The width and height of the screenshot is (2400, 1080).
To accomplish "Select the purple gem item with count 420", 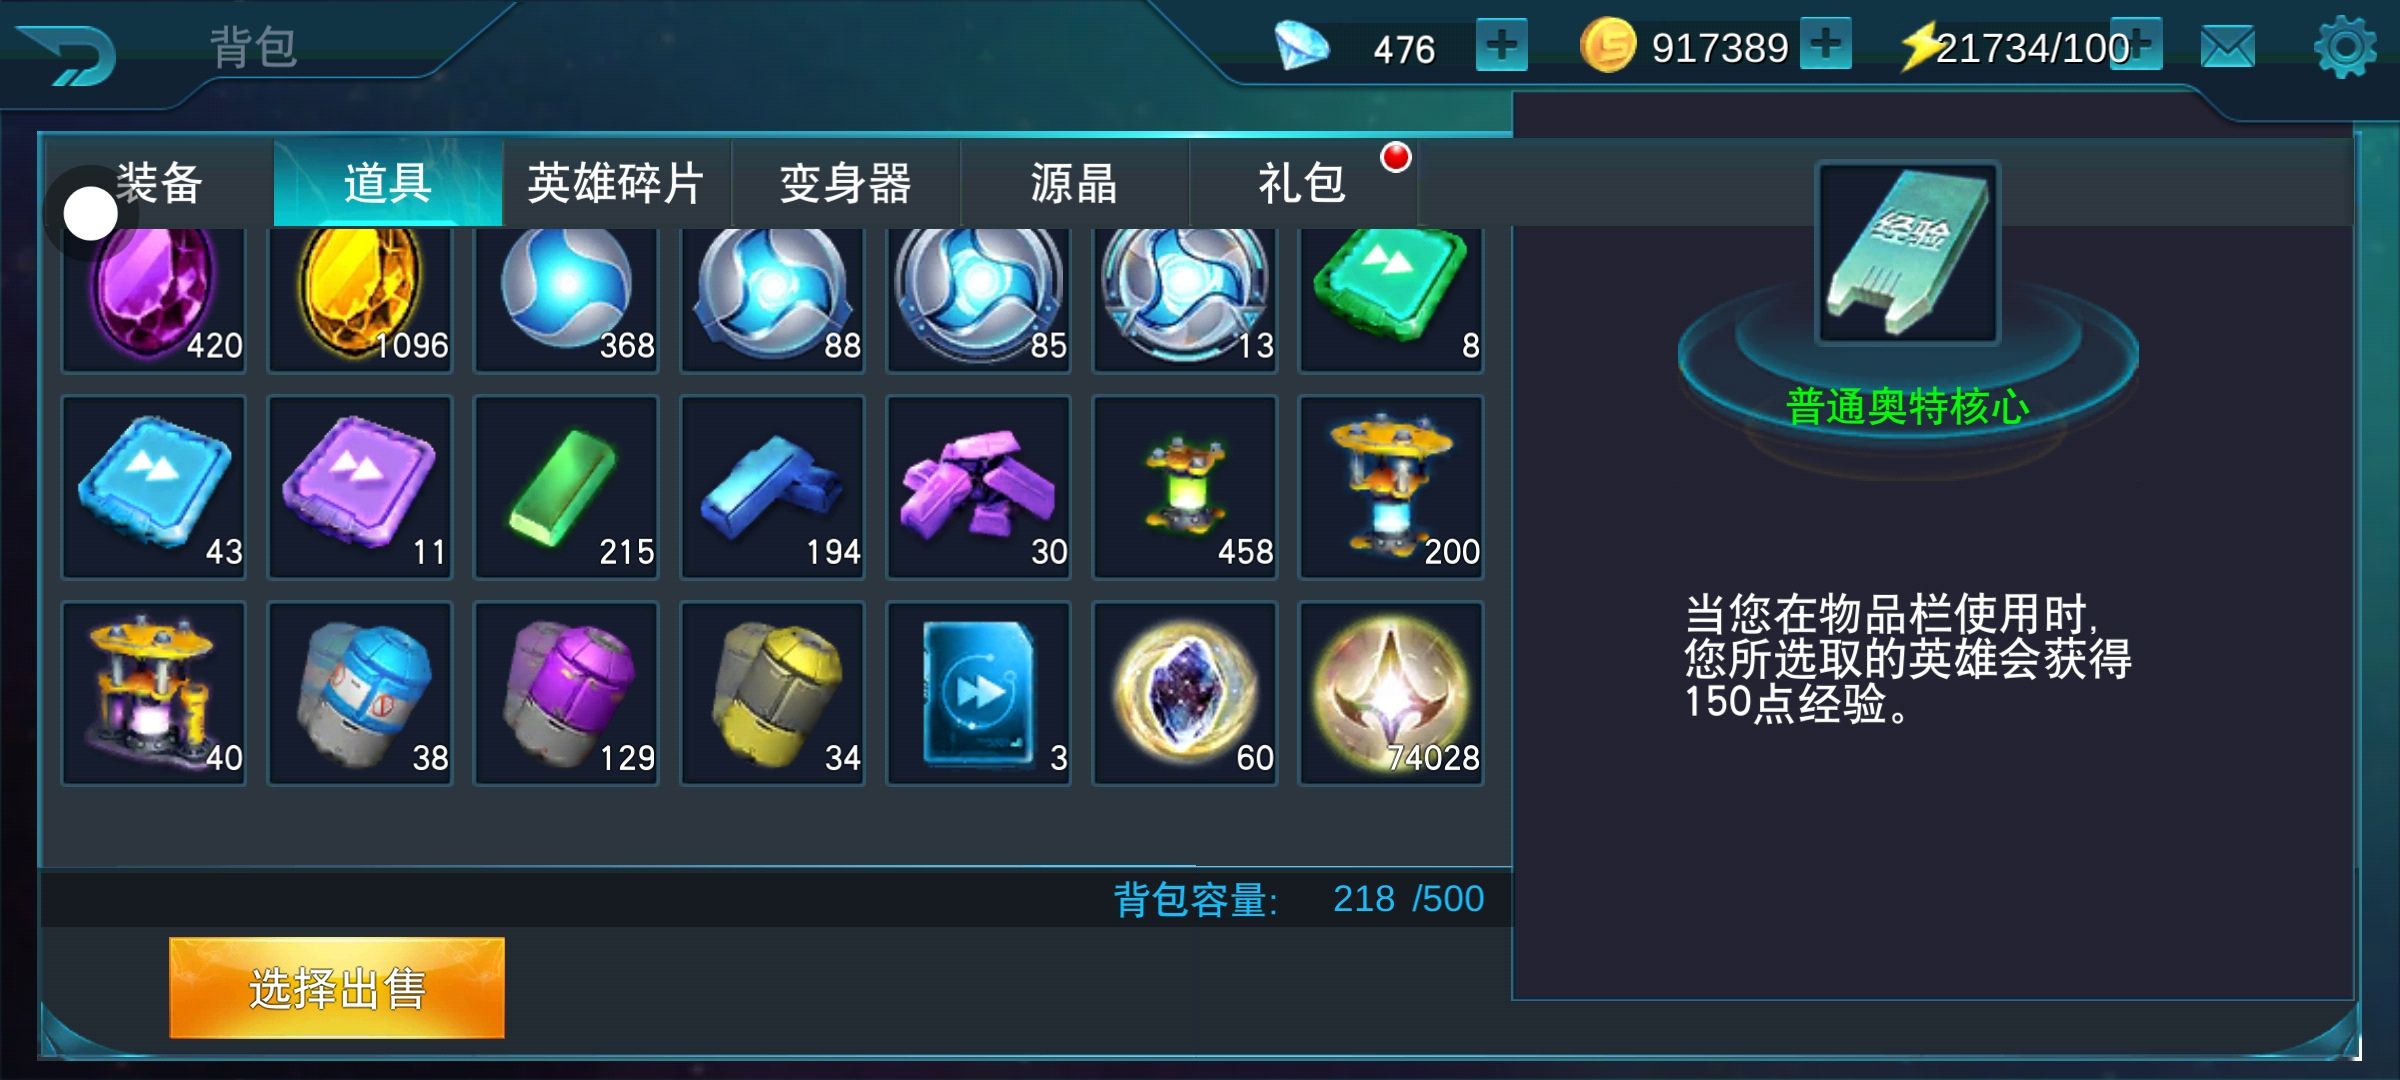I will pos(153,298).
